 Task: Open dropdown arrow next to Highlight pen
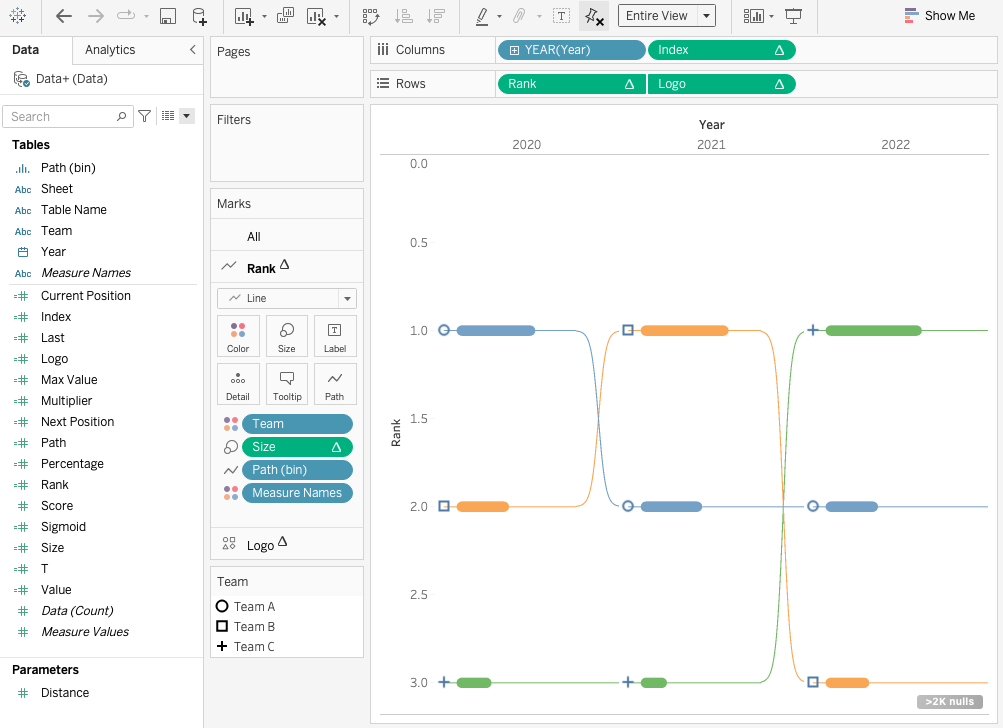click(x=499, y=17)
